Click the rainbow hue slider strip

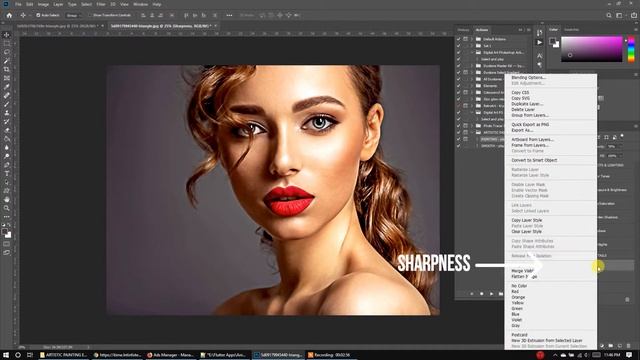(x=631, y=49)
